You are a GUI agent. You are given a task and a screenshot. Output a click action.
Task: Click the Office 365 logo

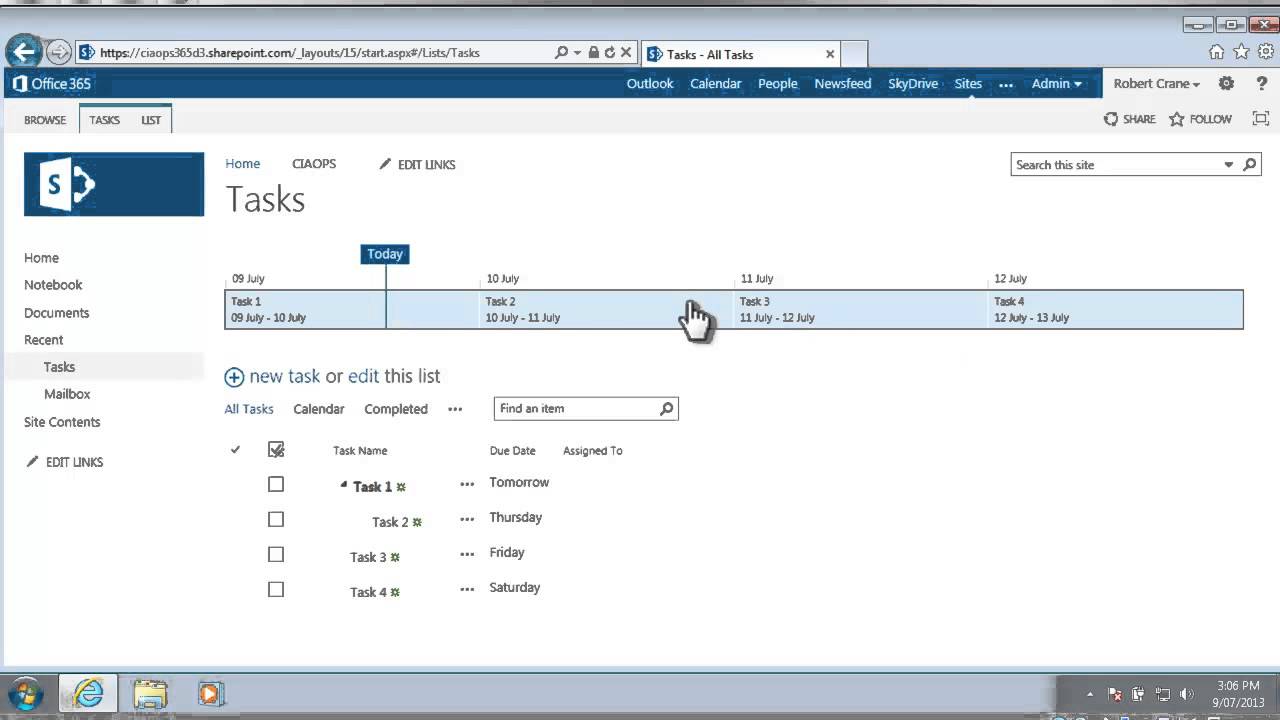click(x=51, y=84)
